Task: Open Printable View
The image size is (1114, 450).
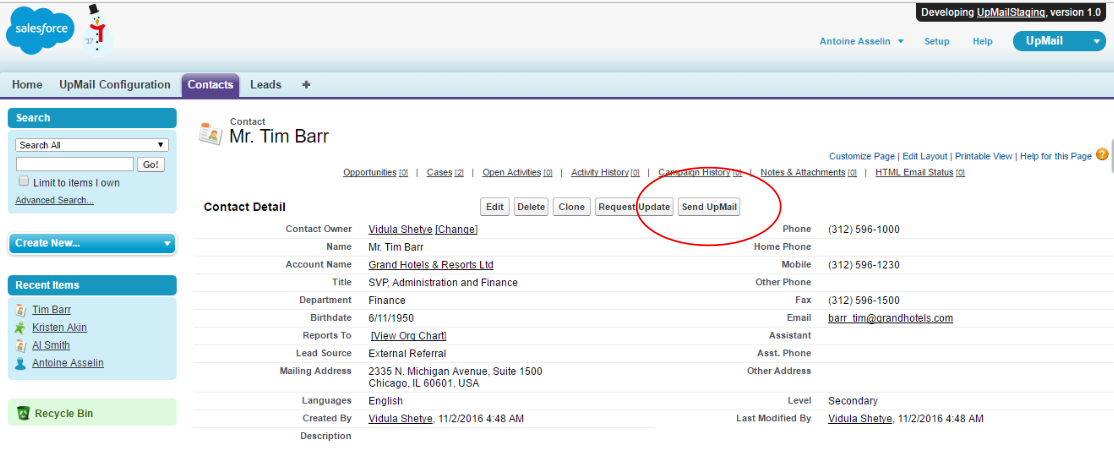Action: (x=983, y=156)
